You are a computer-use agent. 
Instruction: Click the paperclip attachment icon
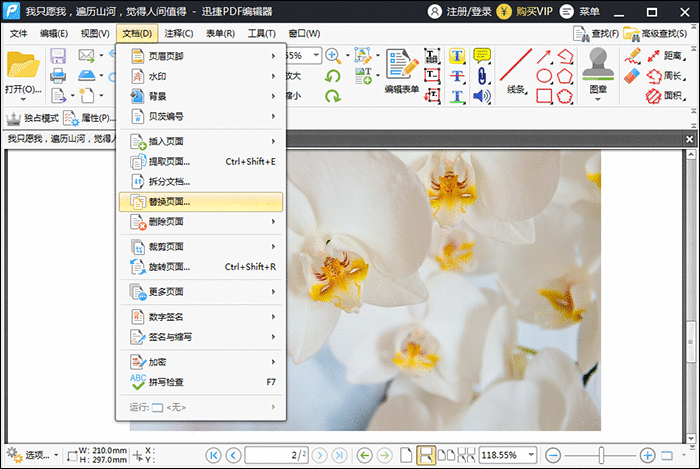pos(481,76)
